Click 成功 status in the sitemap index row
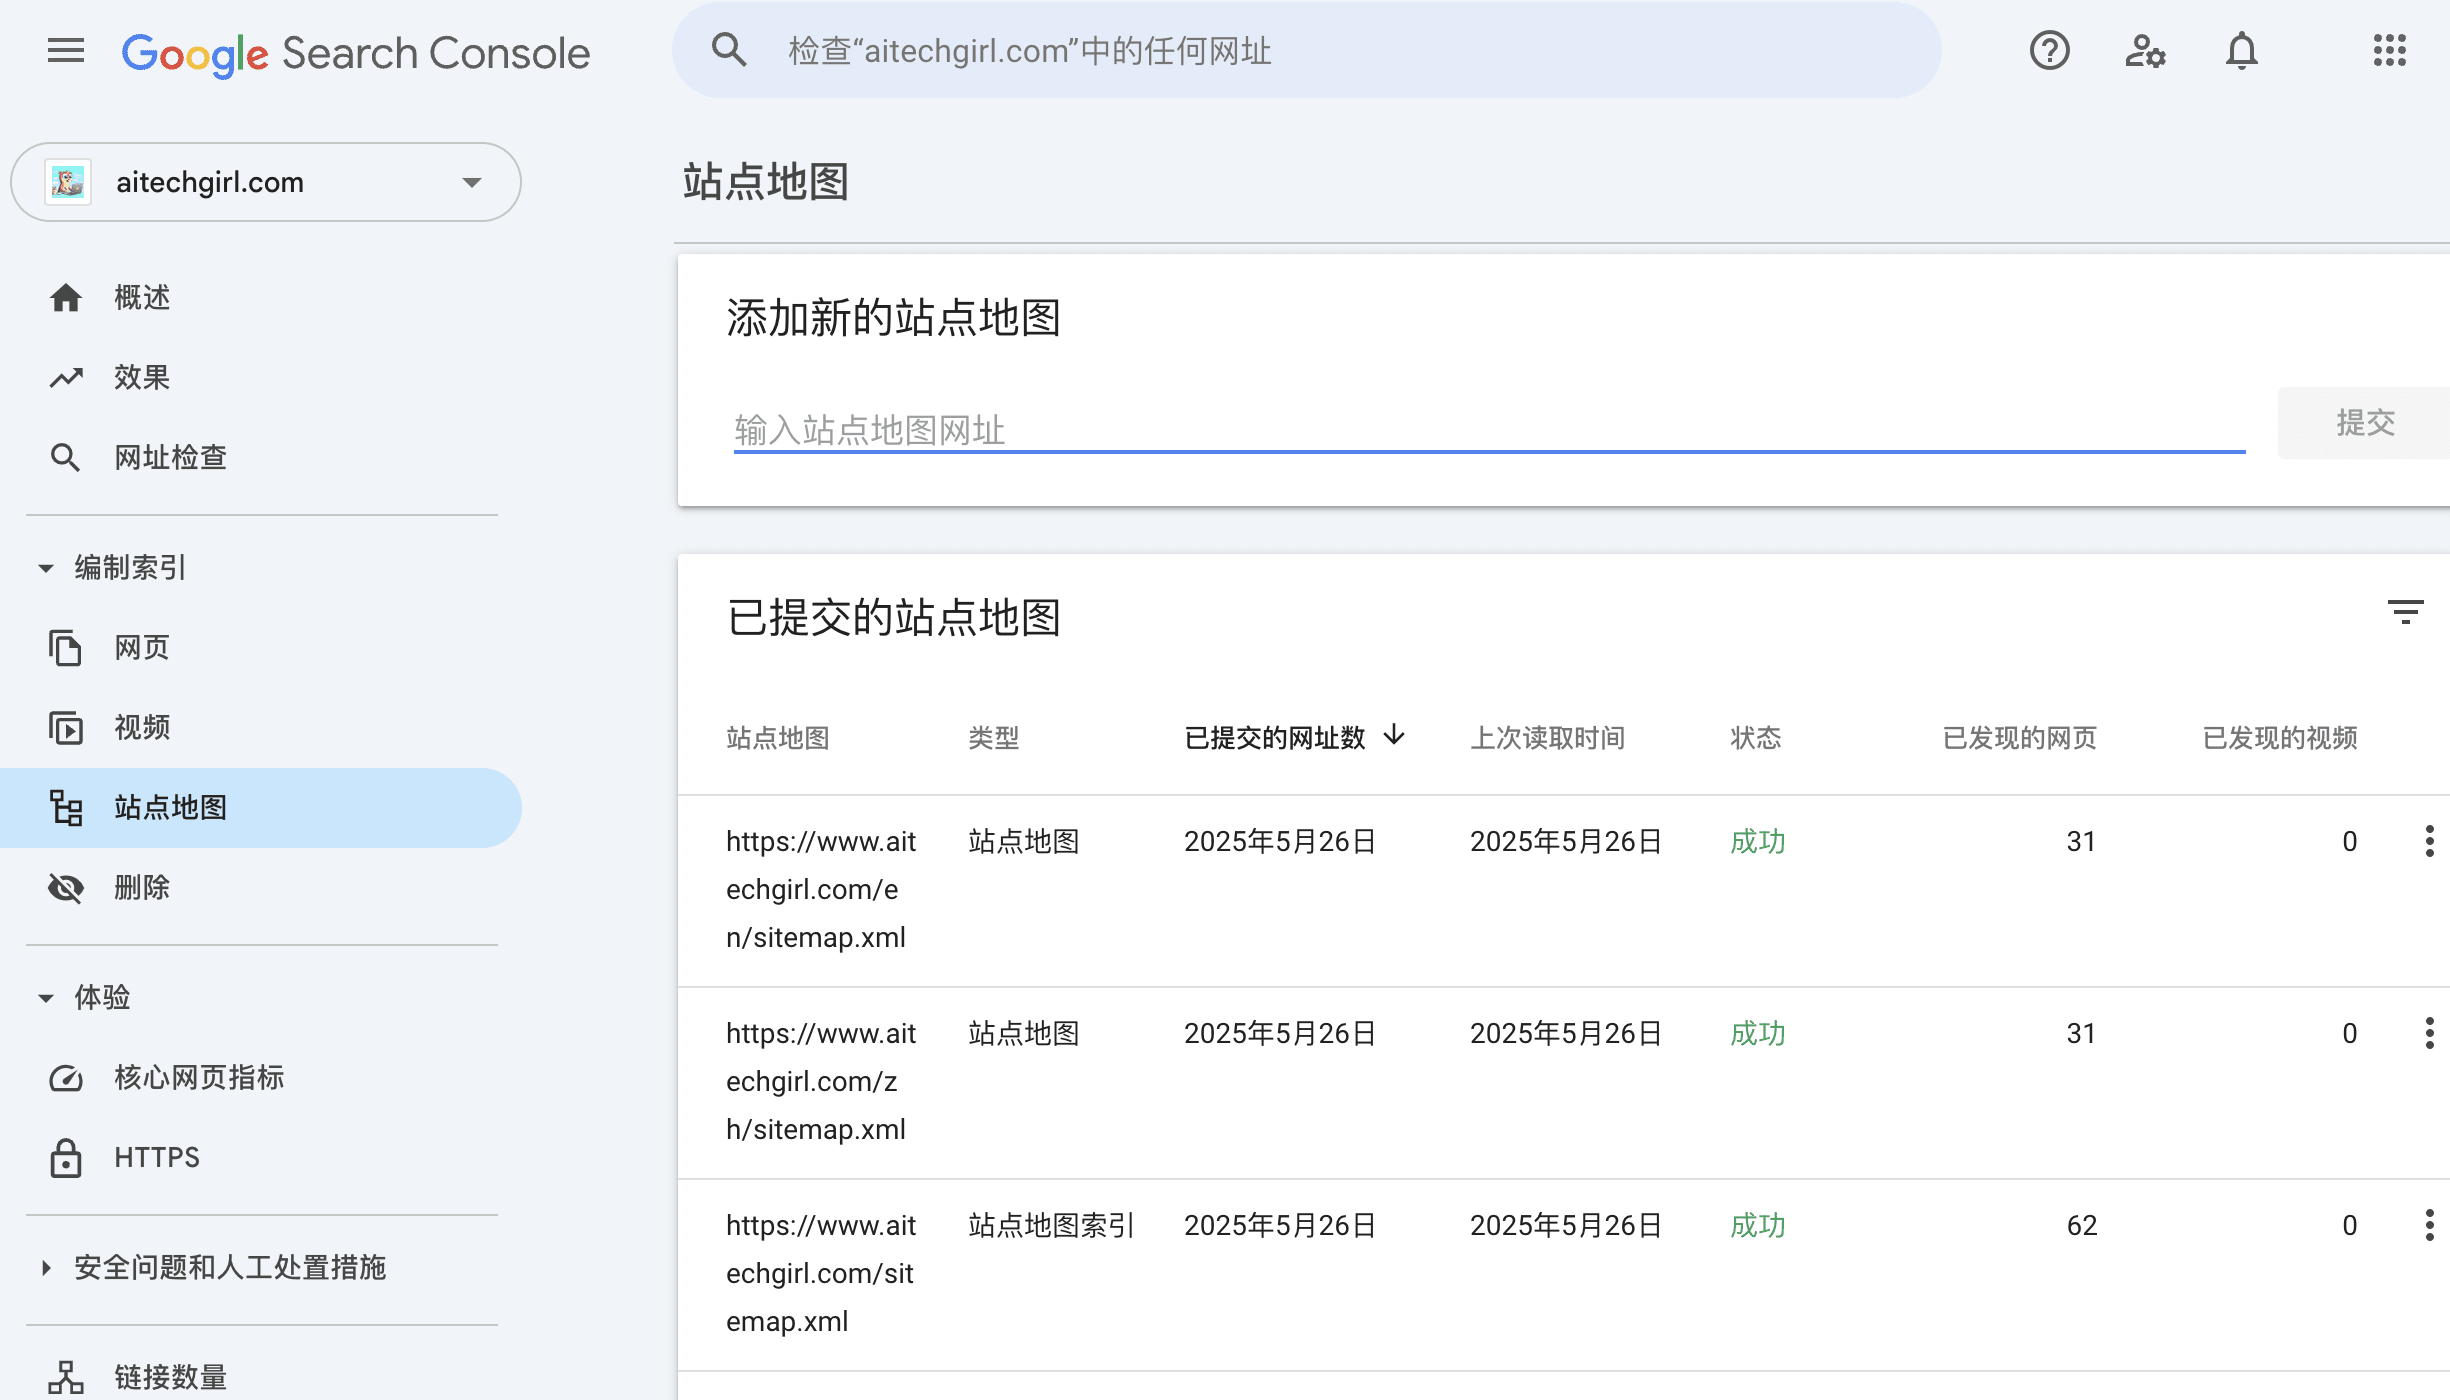 (x=1758, y=1225)
